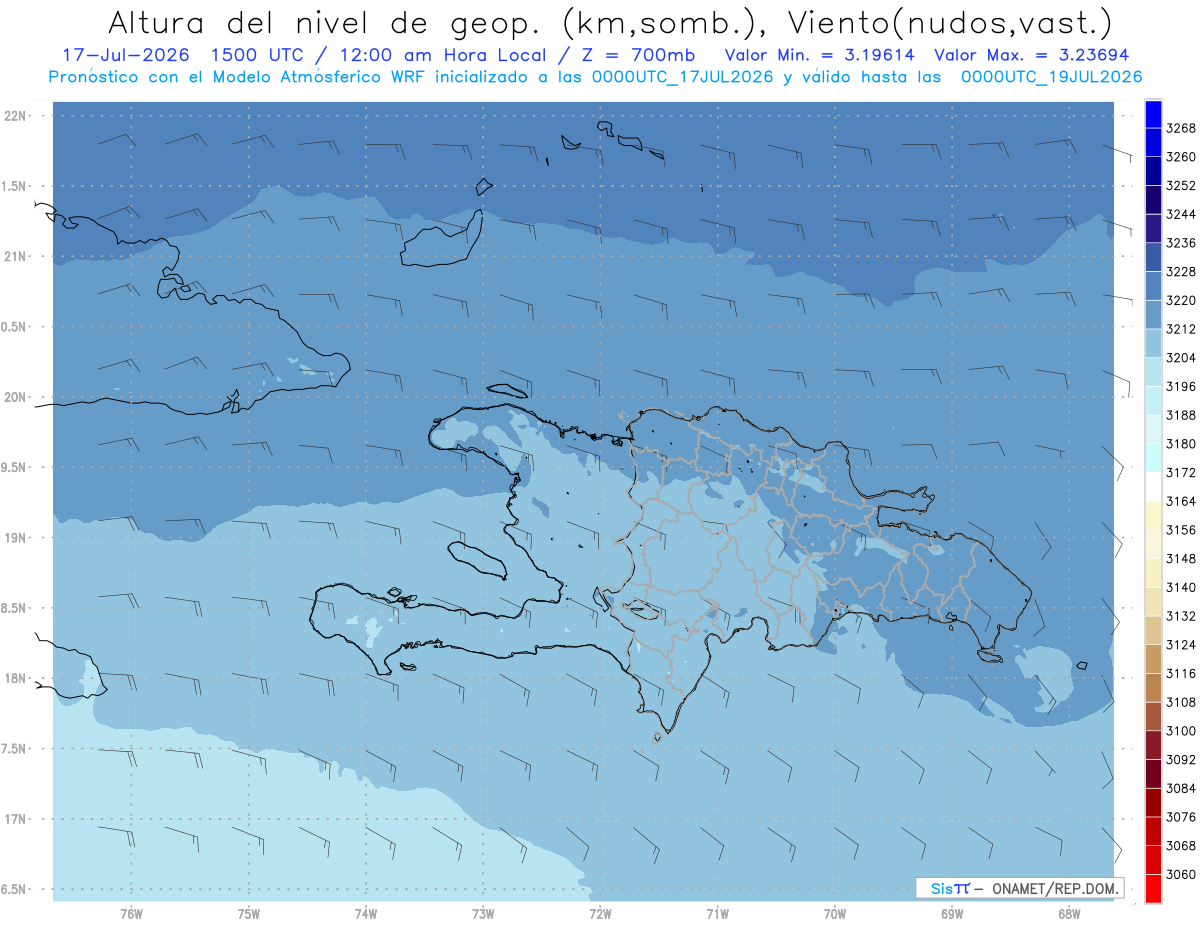Click the swatch between 3204 and 3196
This screenshot has width=1200, height=927.
click(1153, 372)
